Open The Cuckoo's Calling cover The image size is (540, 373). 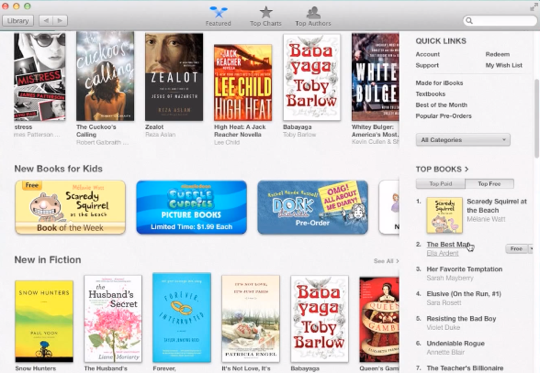105,76
